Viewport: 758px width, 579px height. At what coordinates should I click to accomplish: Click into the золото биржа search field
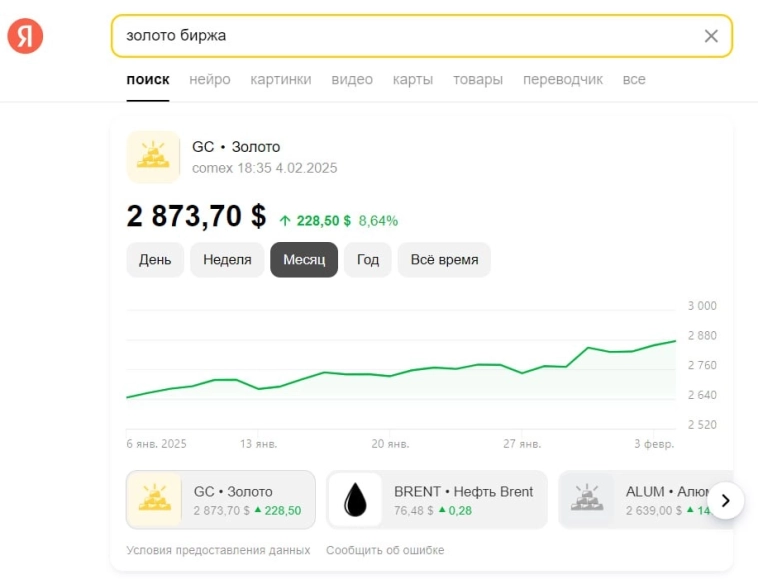(x=400, y=36)
